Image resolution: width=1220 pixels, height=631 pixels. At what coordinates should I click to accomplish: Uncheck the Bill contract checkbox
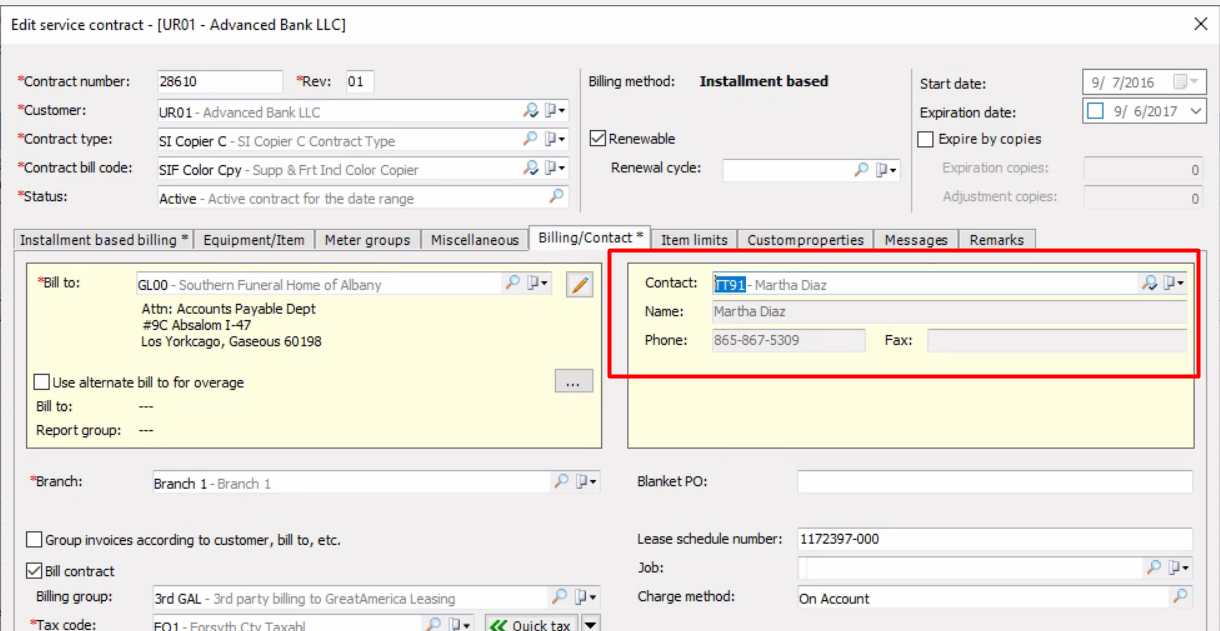34,571
